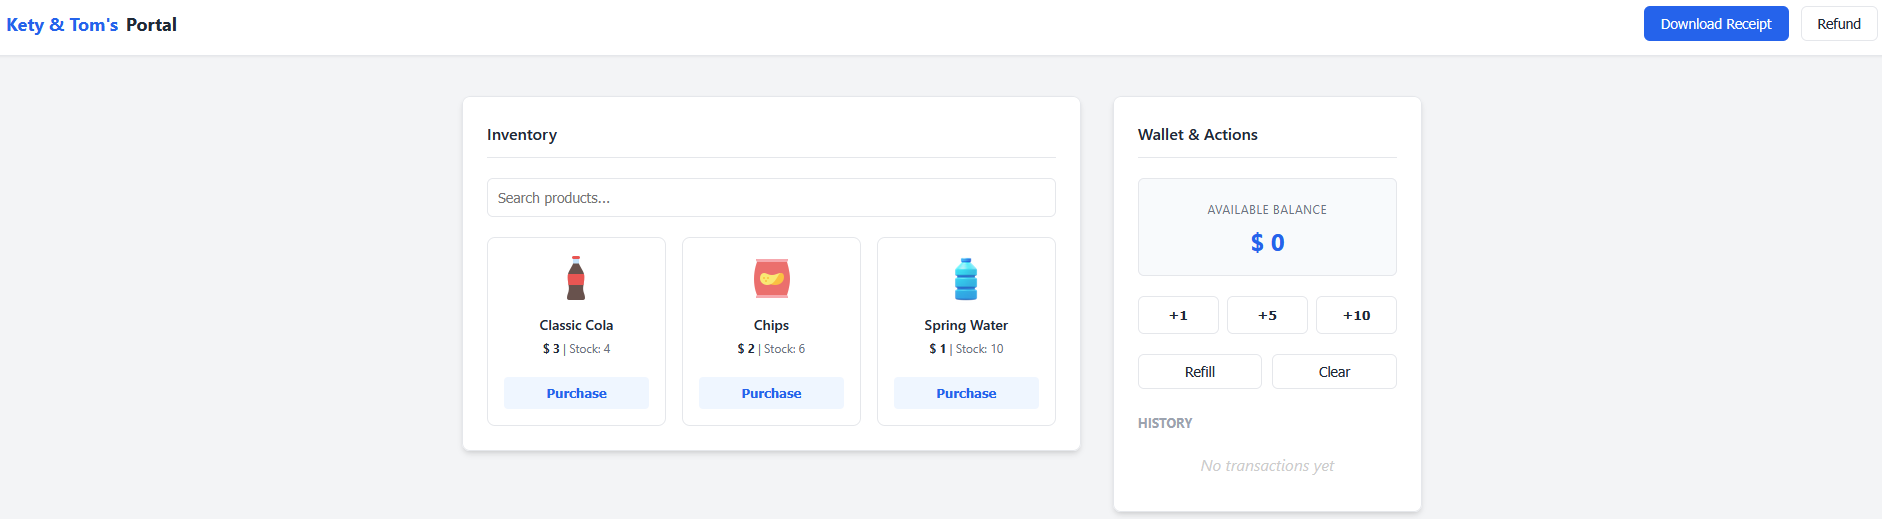Image resolution: width=1882 pixels, height=519 pixels.
Task: Click the Classic Cola bottle icon
Action: pyautogui.click(x=576, y=279)
